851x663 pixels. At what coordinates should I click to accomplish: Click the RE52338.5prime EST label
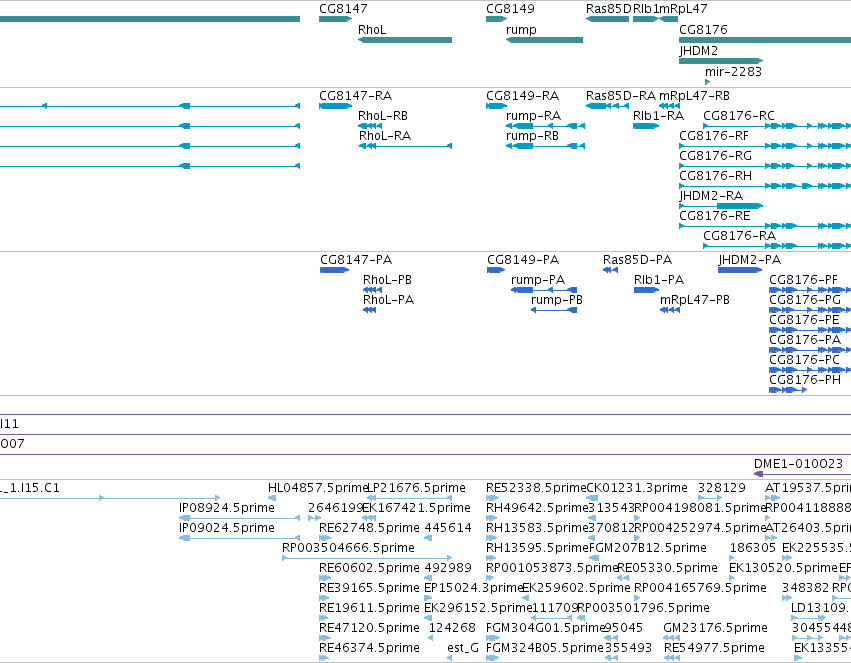[x=536, y=488]
